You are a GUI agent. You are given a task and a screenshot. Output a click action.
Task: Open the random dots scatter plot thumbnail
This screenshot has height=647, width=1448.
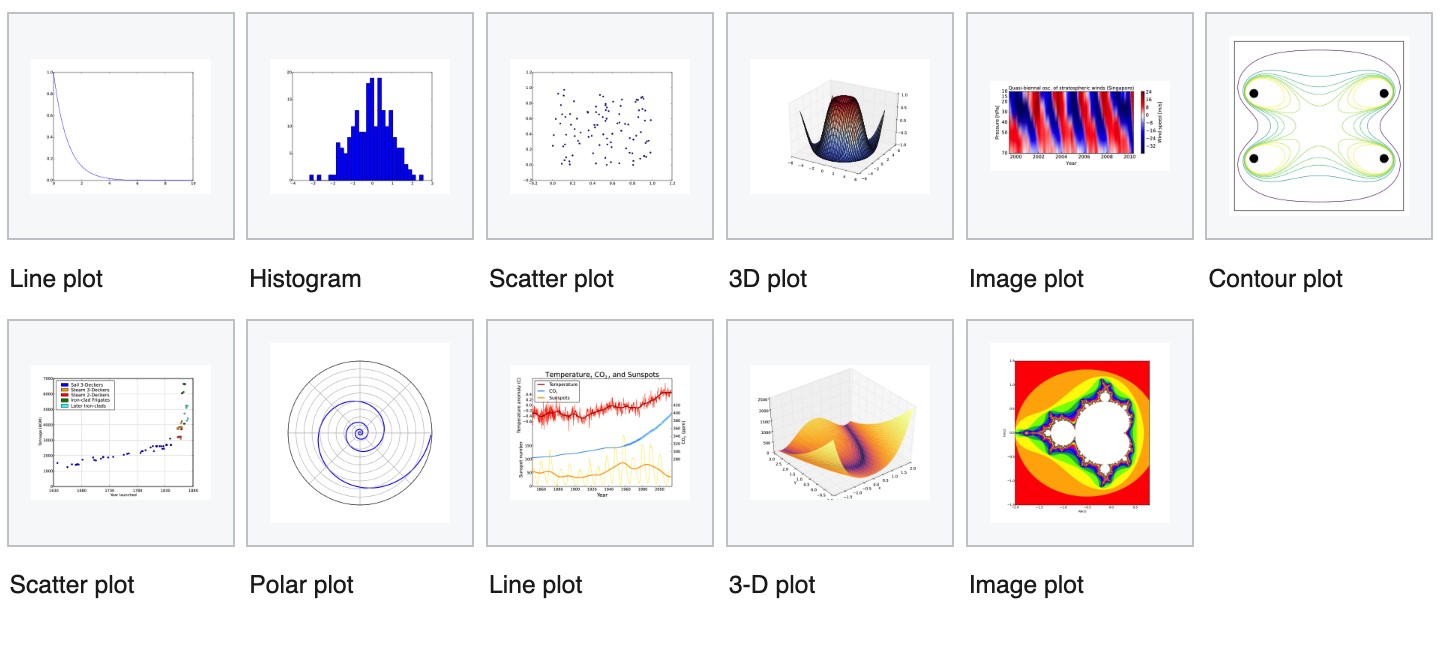[x=600, y=126]
